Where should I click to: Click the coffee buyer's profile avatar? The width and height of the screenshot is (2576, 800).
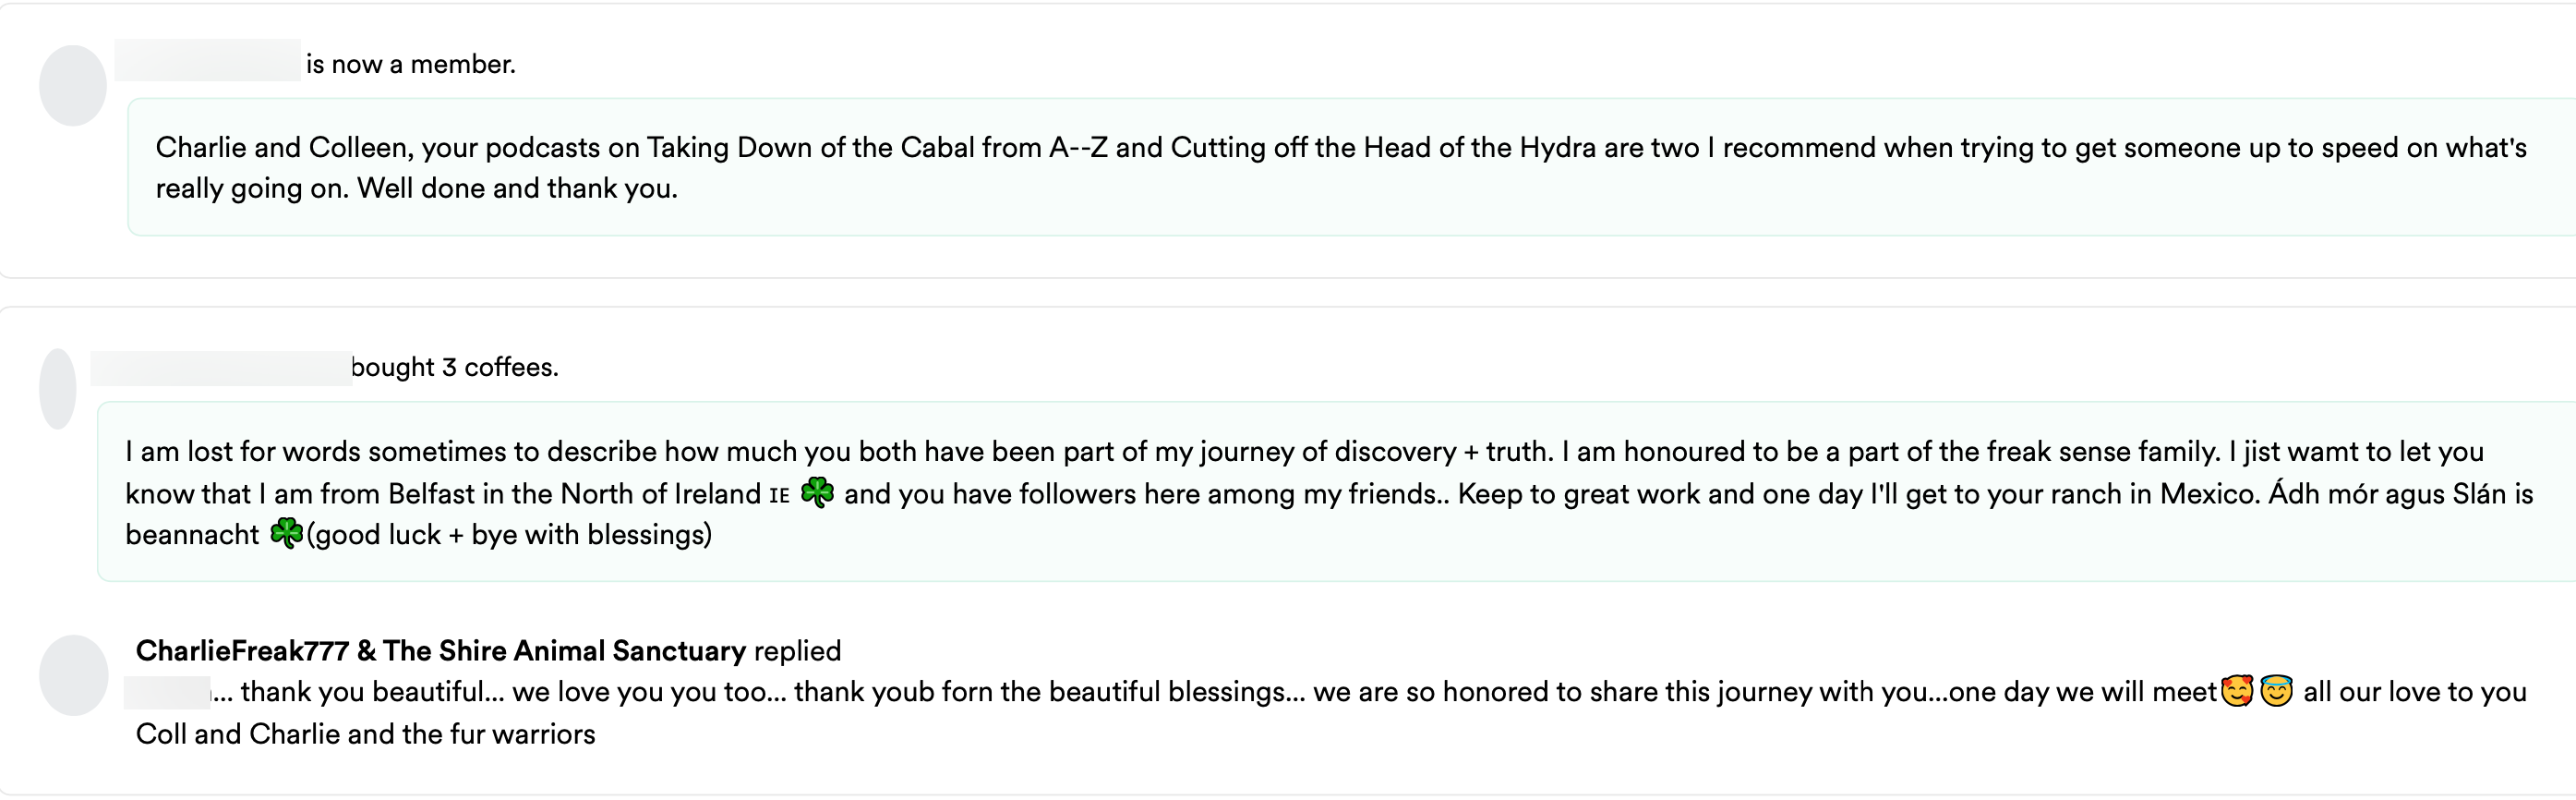[58, 389]
